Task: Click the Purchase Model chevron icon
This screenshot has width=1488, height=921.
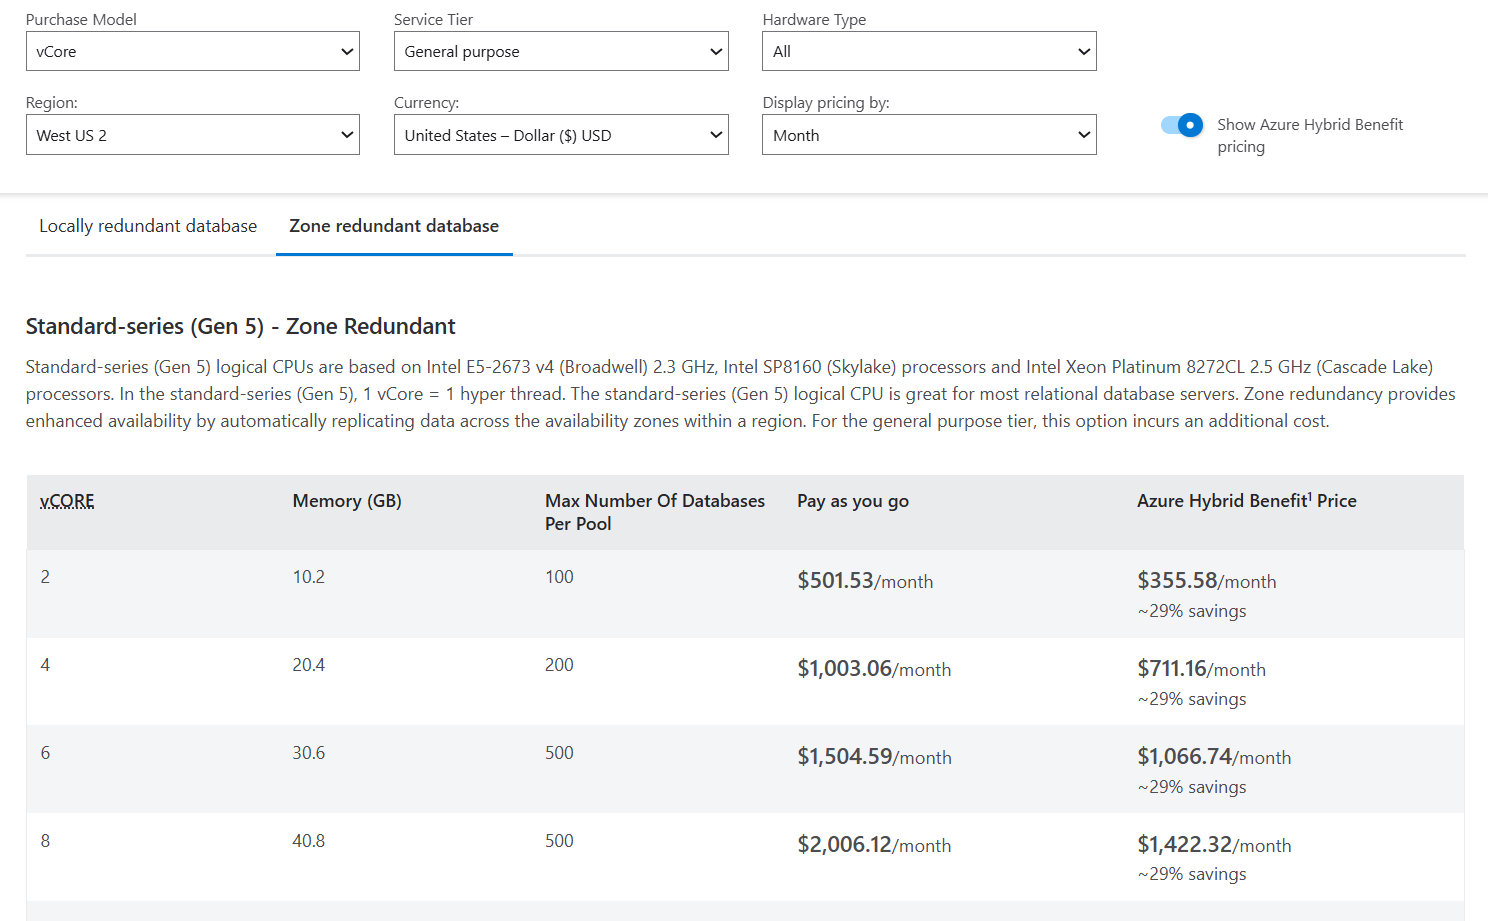Action: coord(347,51)
